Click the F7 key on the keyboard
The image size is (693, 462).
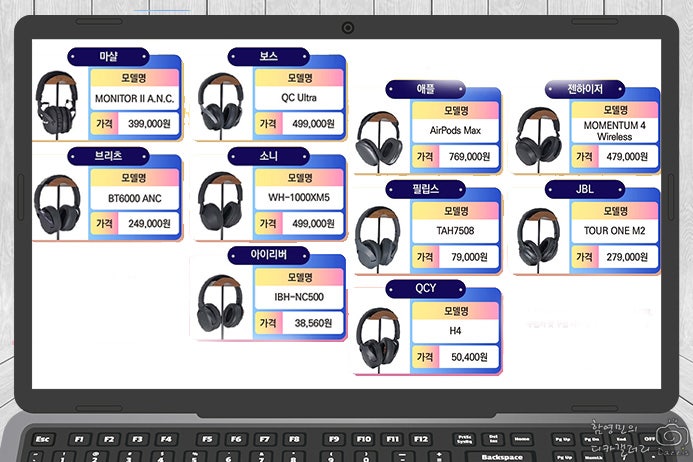pyautogui.click(x=265, y=439)
